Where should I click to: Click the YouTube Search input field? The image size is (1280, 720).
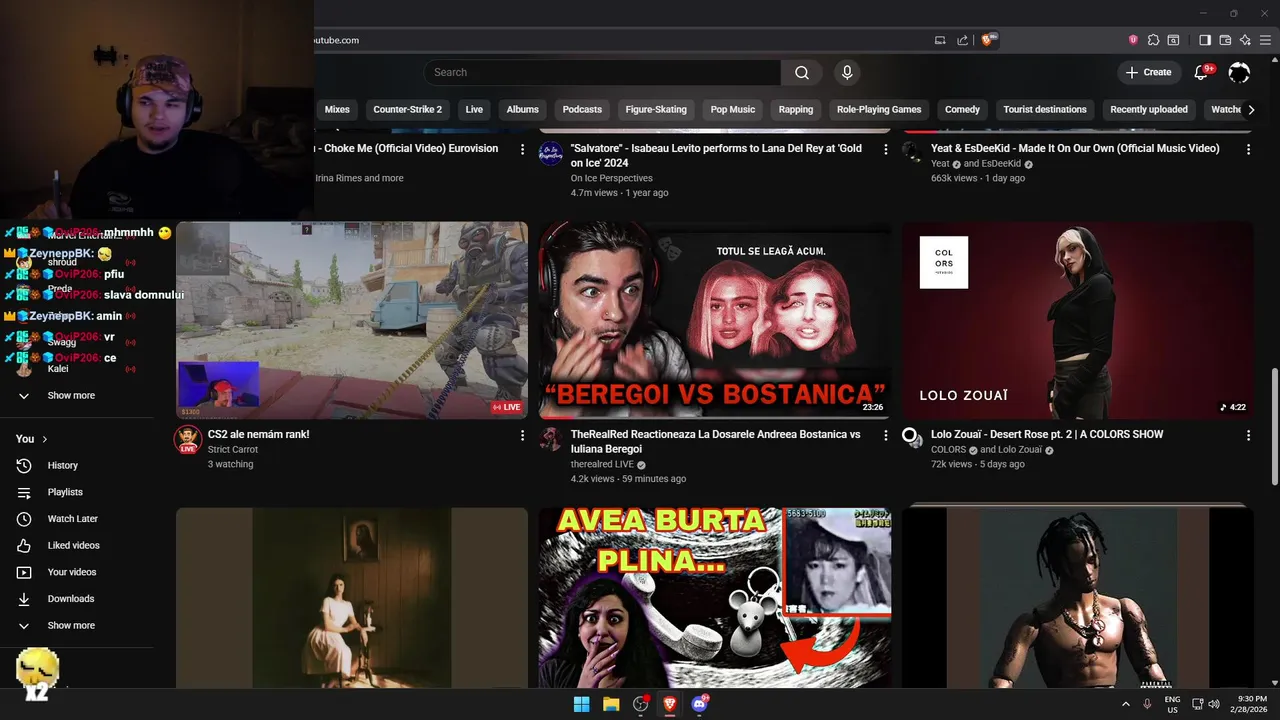[602, 72]
